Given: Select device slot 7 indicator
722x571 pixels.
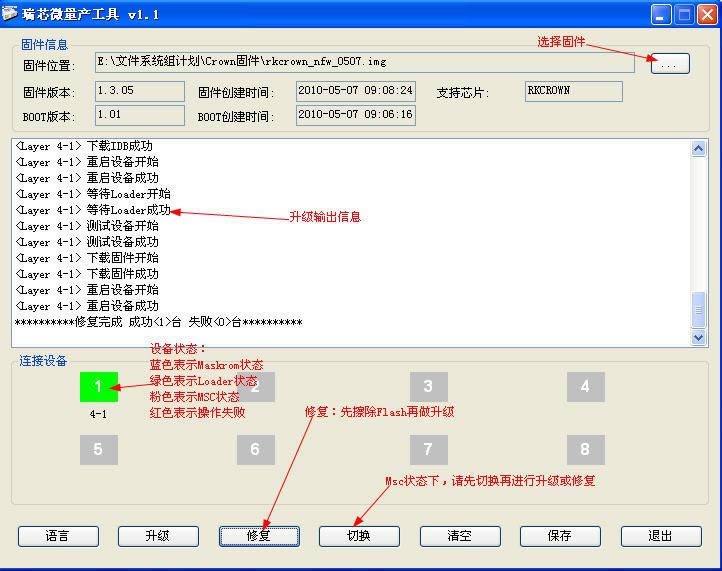Looking at the screenshot, I should coord(428,449).
